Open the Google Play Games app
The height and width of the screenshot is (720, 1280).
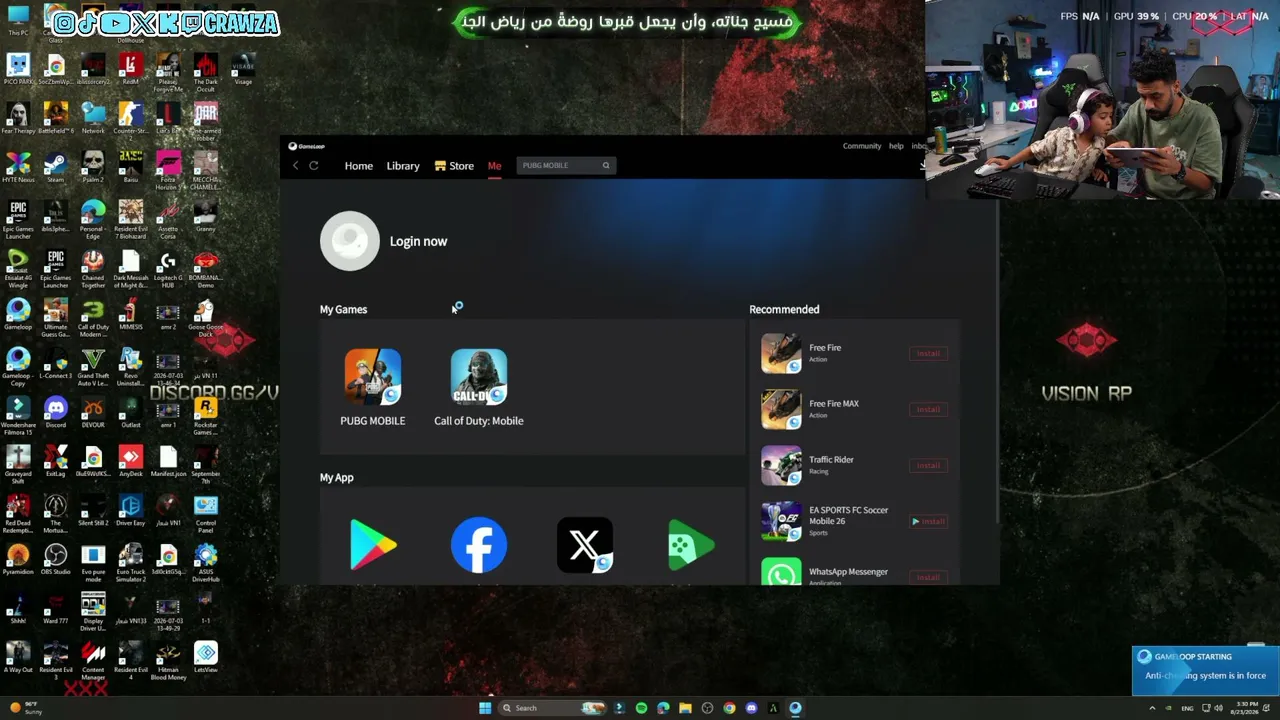point(691,545)
